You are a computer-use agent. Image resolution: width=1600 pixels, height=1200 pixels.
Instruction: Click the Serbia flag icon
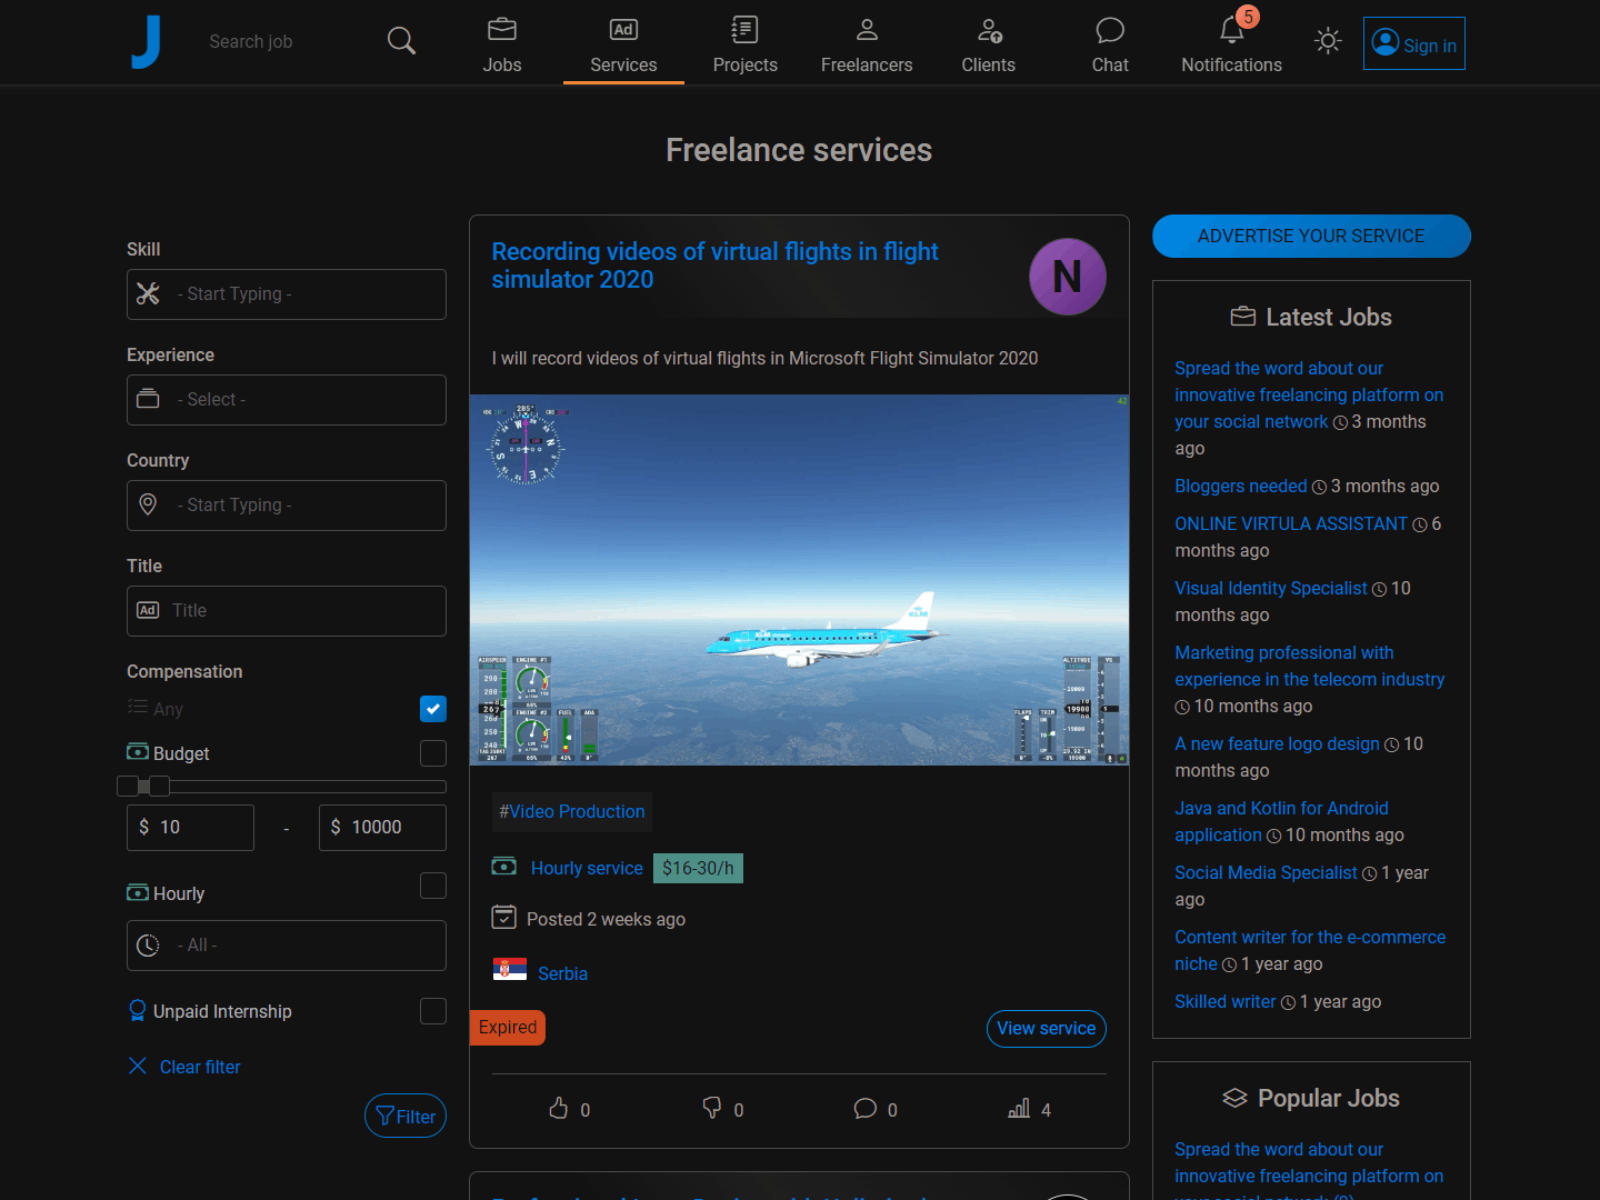coord(510,970)
